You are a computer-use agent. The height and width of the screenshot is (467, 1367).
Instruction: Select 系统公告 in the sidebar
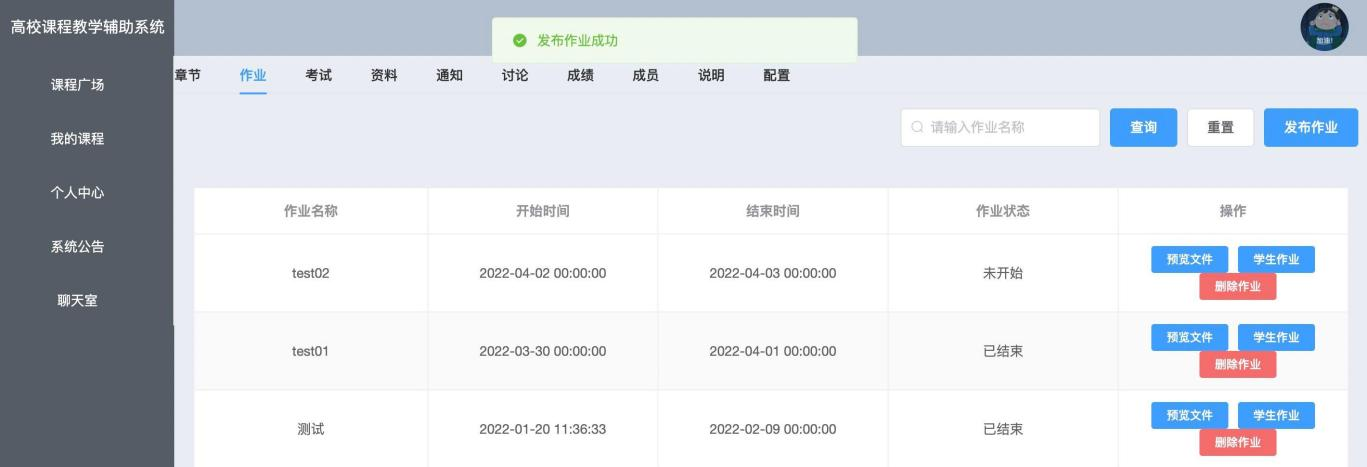78,247
